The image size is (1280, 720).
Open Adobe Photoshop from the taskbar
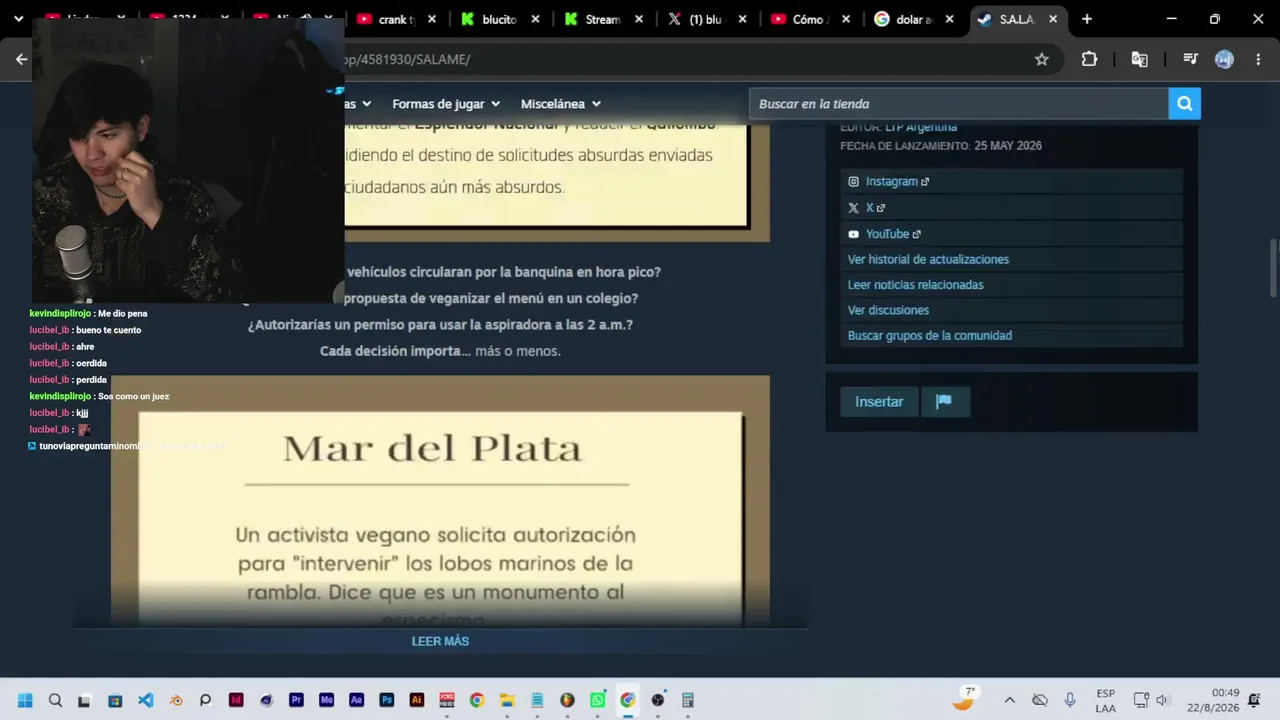pyautogui.click(x=387, y=700)
